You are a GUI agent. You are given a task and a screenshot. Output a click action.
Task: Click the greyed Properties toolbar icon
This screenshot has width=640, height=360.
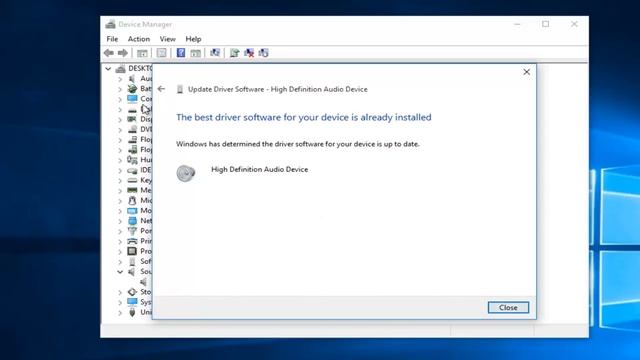pyautogui.click(x=162, y=53)
